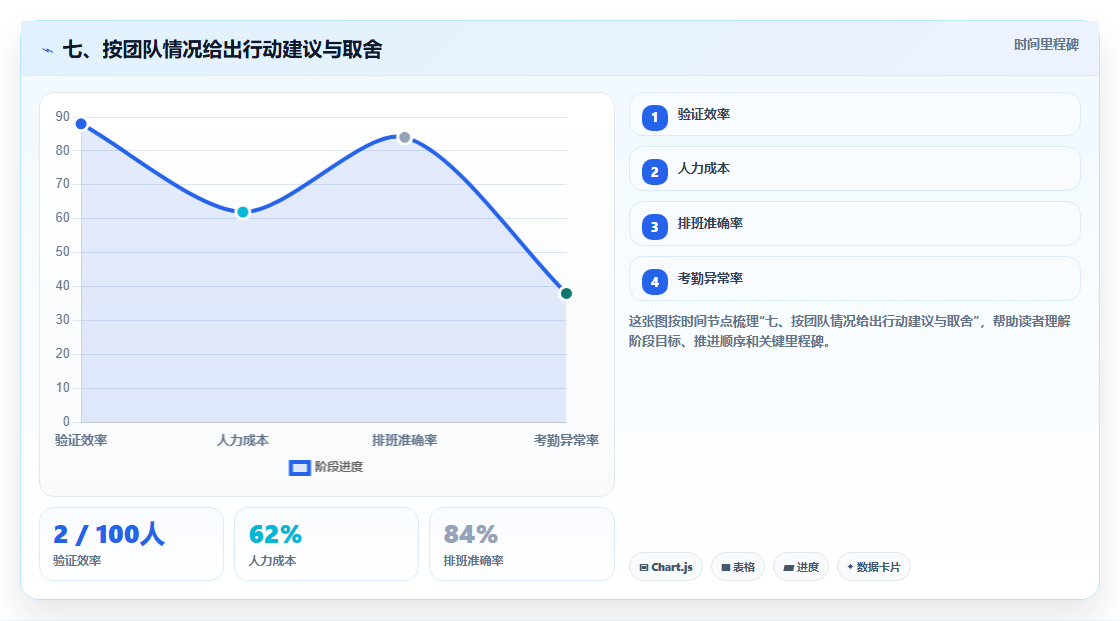This screenshot has width=1120, height=621.
Task: Click the 2 / 100人 stat card
Action: pyautogui.click(x=131, y=545)
